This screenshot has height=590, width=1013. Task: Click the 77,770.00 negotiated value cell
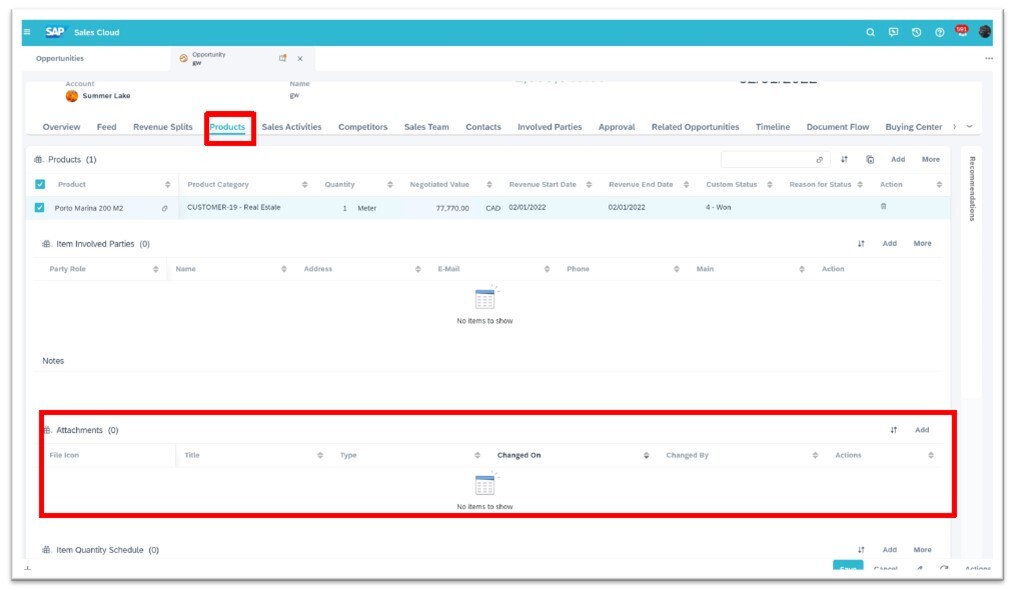(x=452, y=209)
